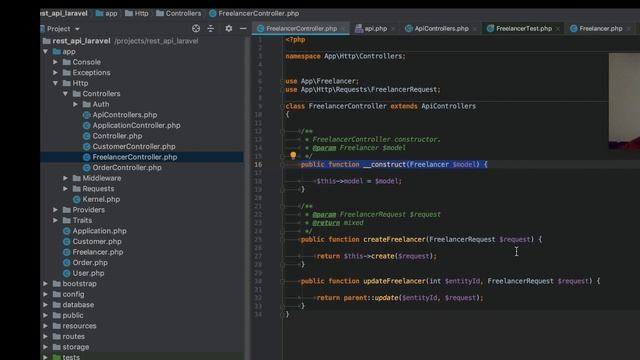Close the ApiControllers.php tab

[x=474, y=29]
